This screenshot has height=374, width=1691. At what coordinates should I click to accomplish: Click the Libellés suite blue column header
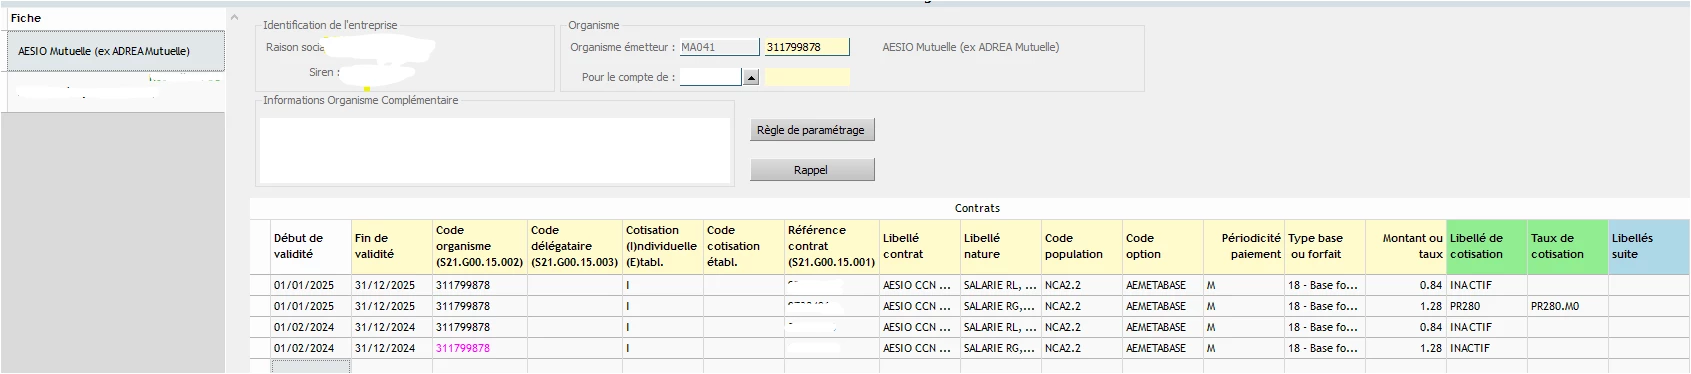(x=1649, y=247)
